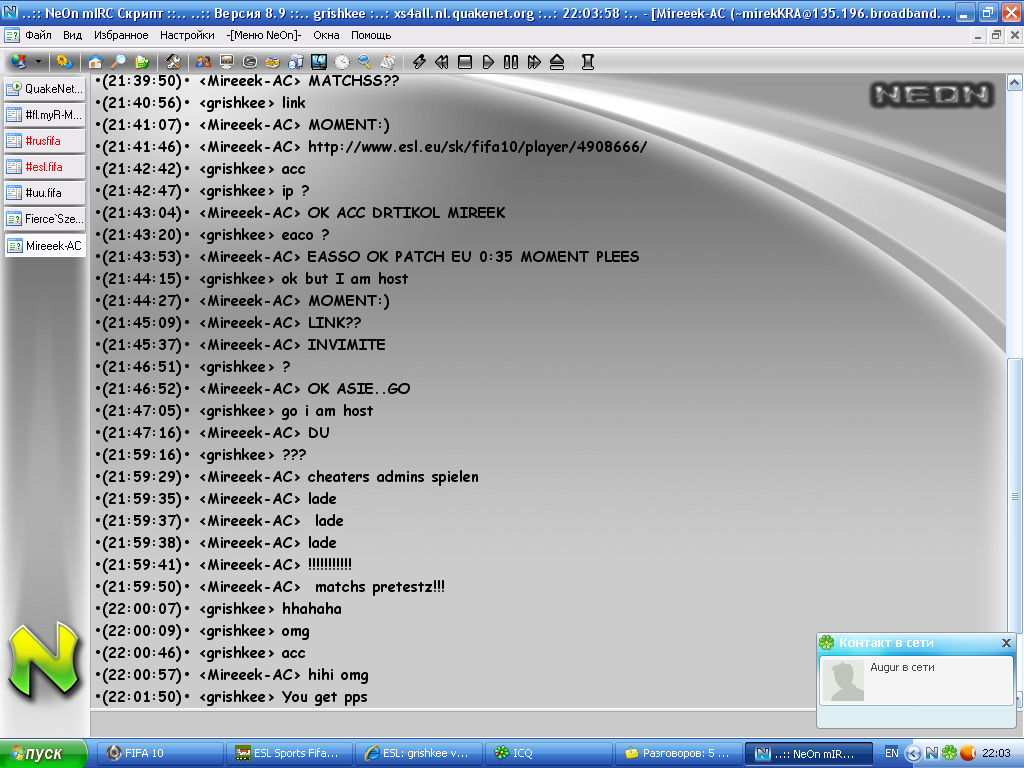Viewport: 1024px width, 768px height.
Task: Click the music notes media icon
Action: (x=296, y=62)
